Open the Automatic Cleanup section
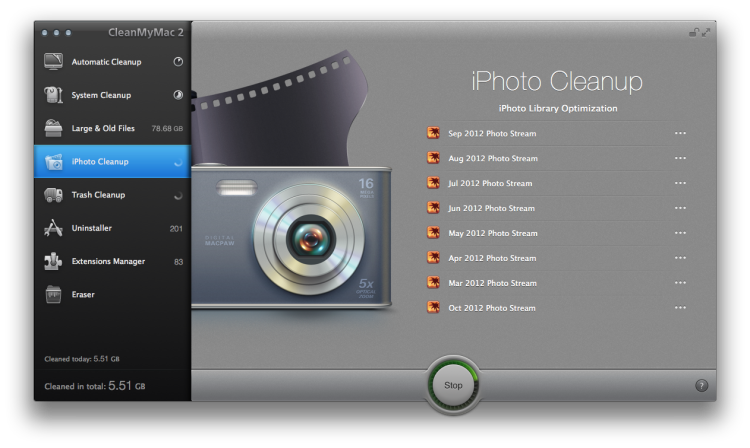This screenshot has width=750, height=448. (112, 62)
